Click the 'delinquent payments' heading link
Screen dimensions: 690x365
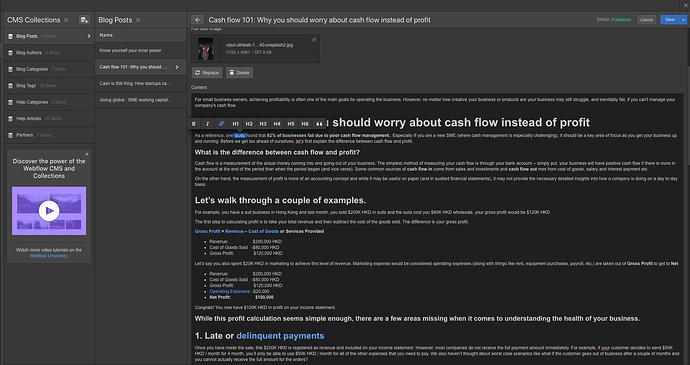280,336
